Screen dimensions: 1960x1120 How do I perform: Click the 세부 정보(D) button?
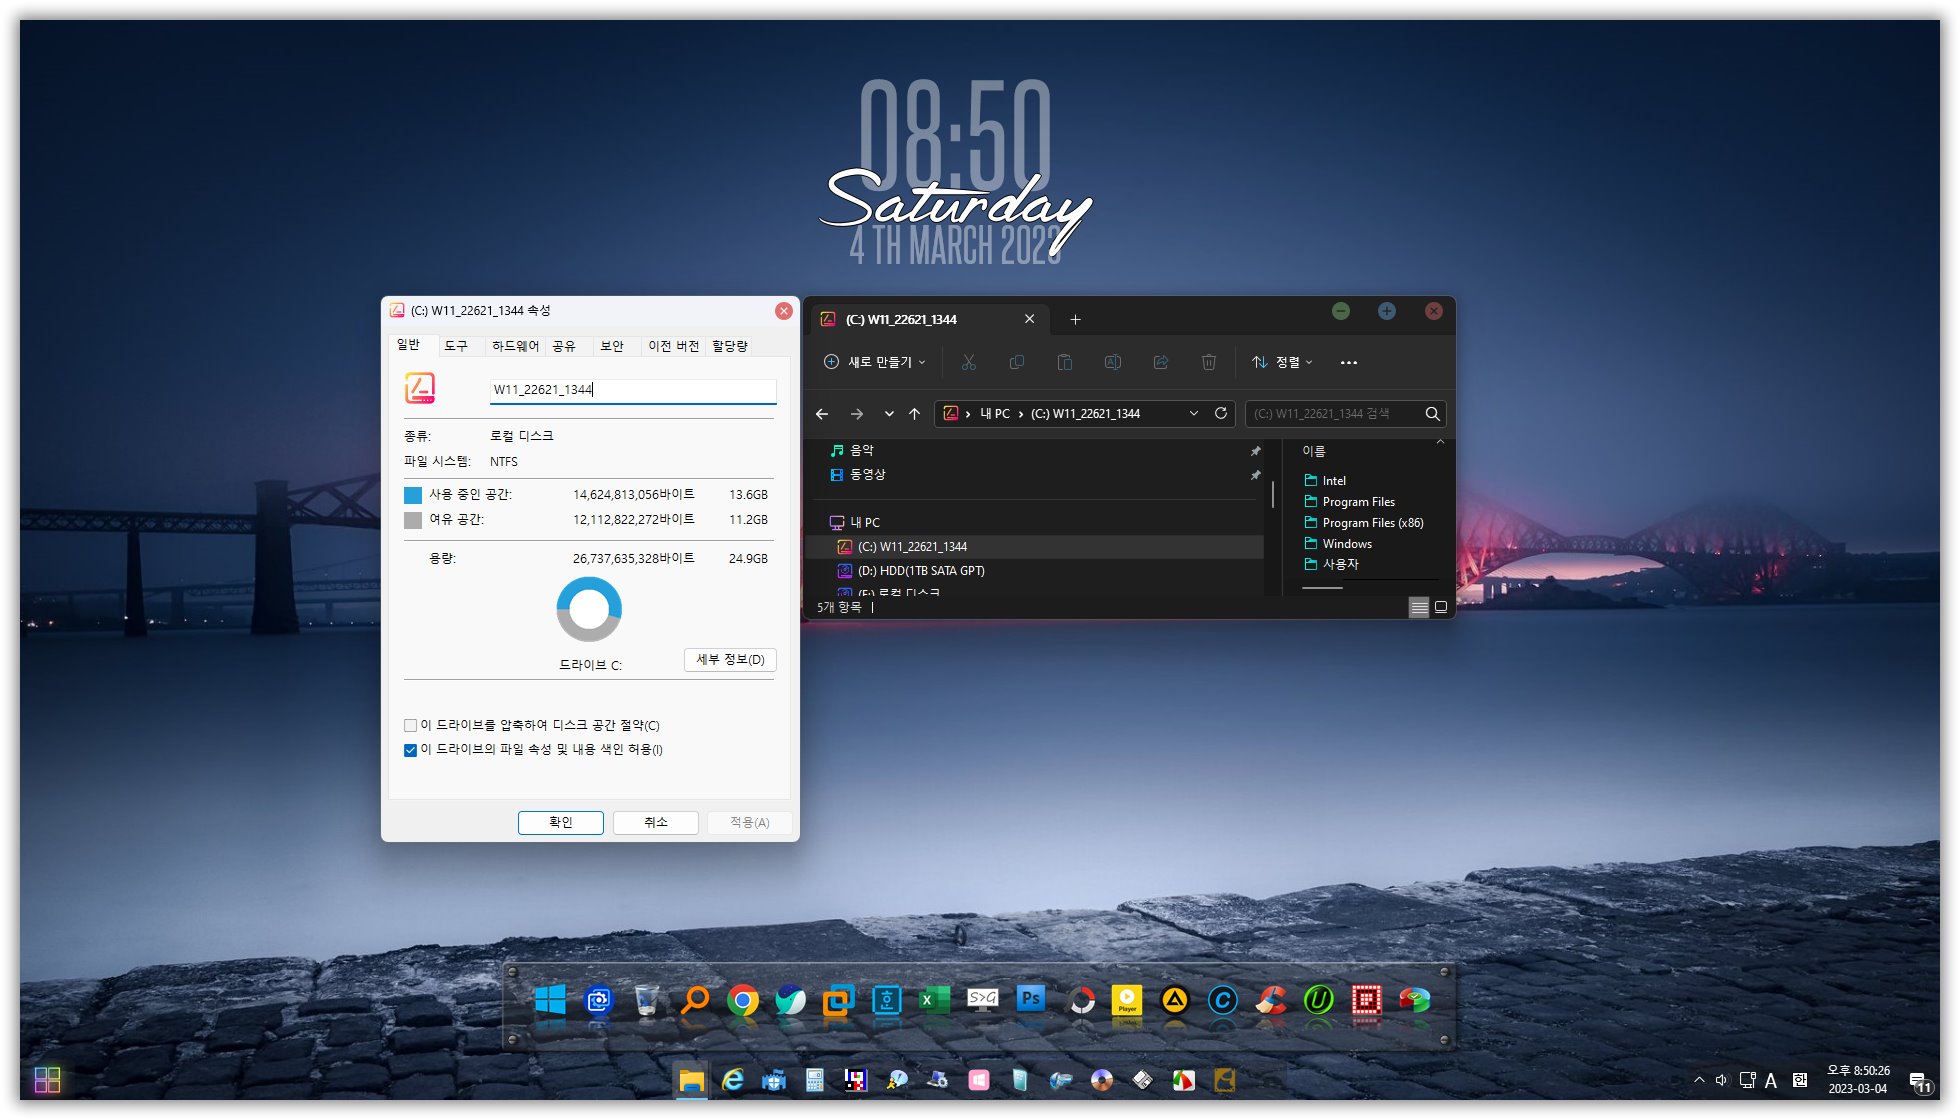pos(730,660)
